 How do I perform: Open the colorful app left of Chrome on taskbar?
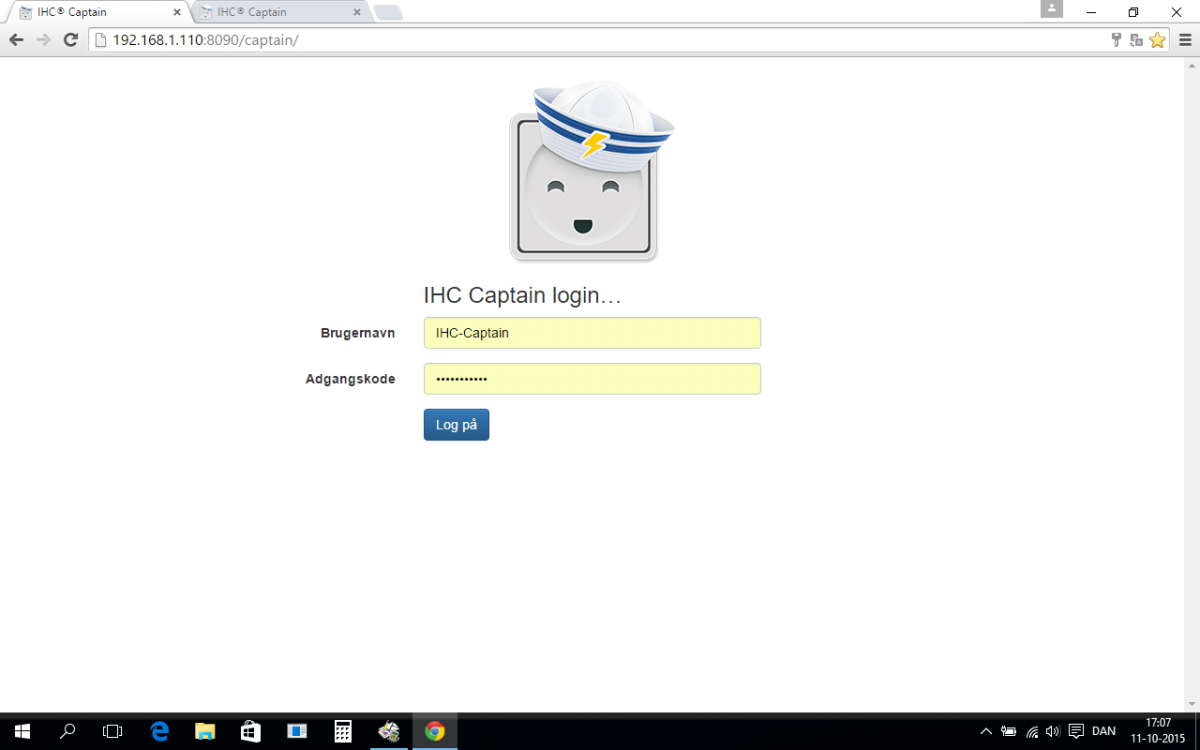click(389, 731)
